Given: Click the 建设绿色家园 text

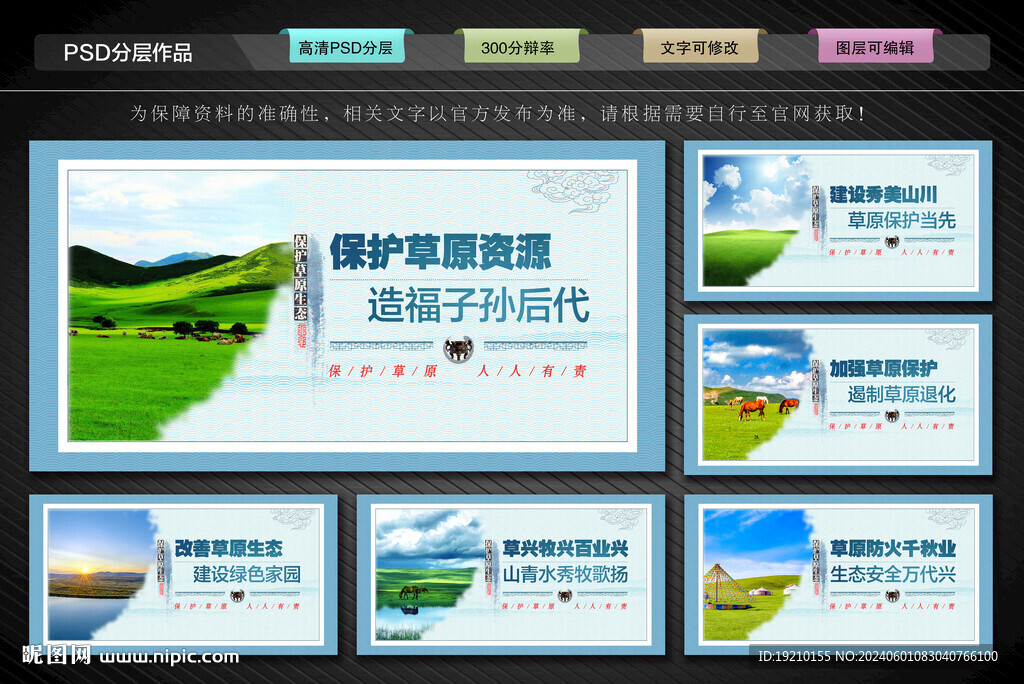Looking at the screenshot, I should click(x=247, y=574).
